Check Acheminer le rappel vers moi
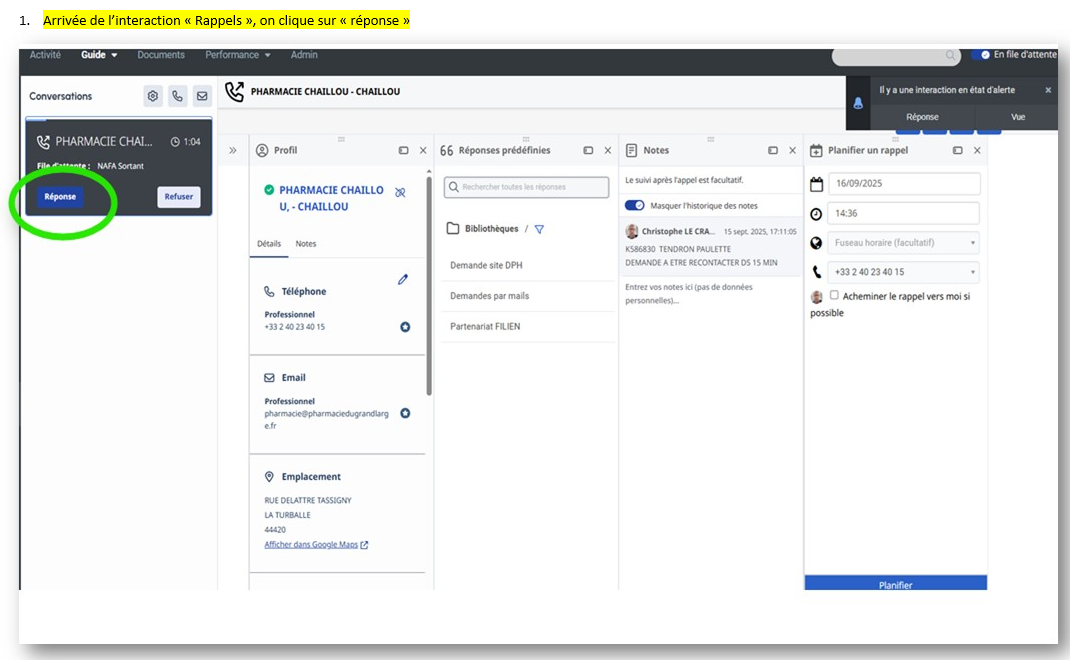 click(x=834, y=296)
